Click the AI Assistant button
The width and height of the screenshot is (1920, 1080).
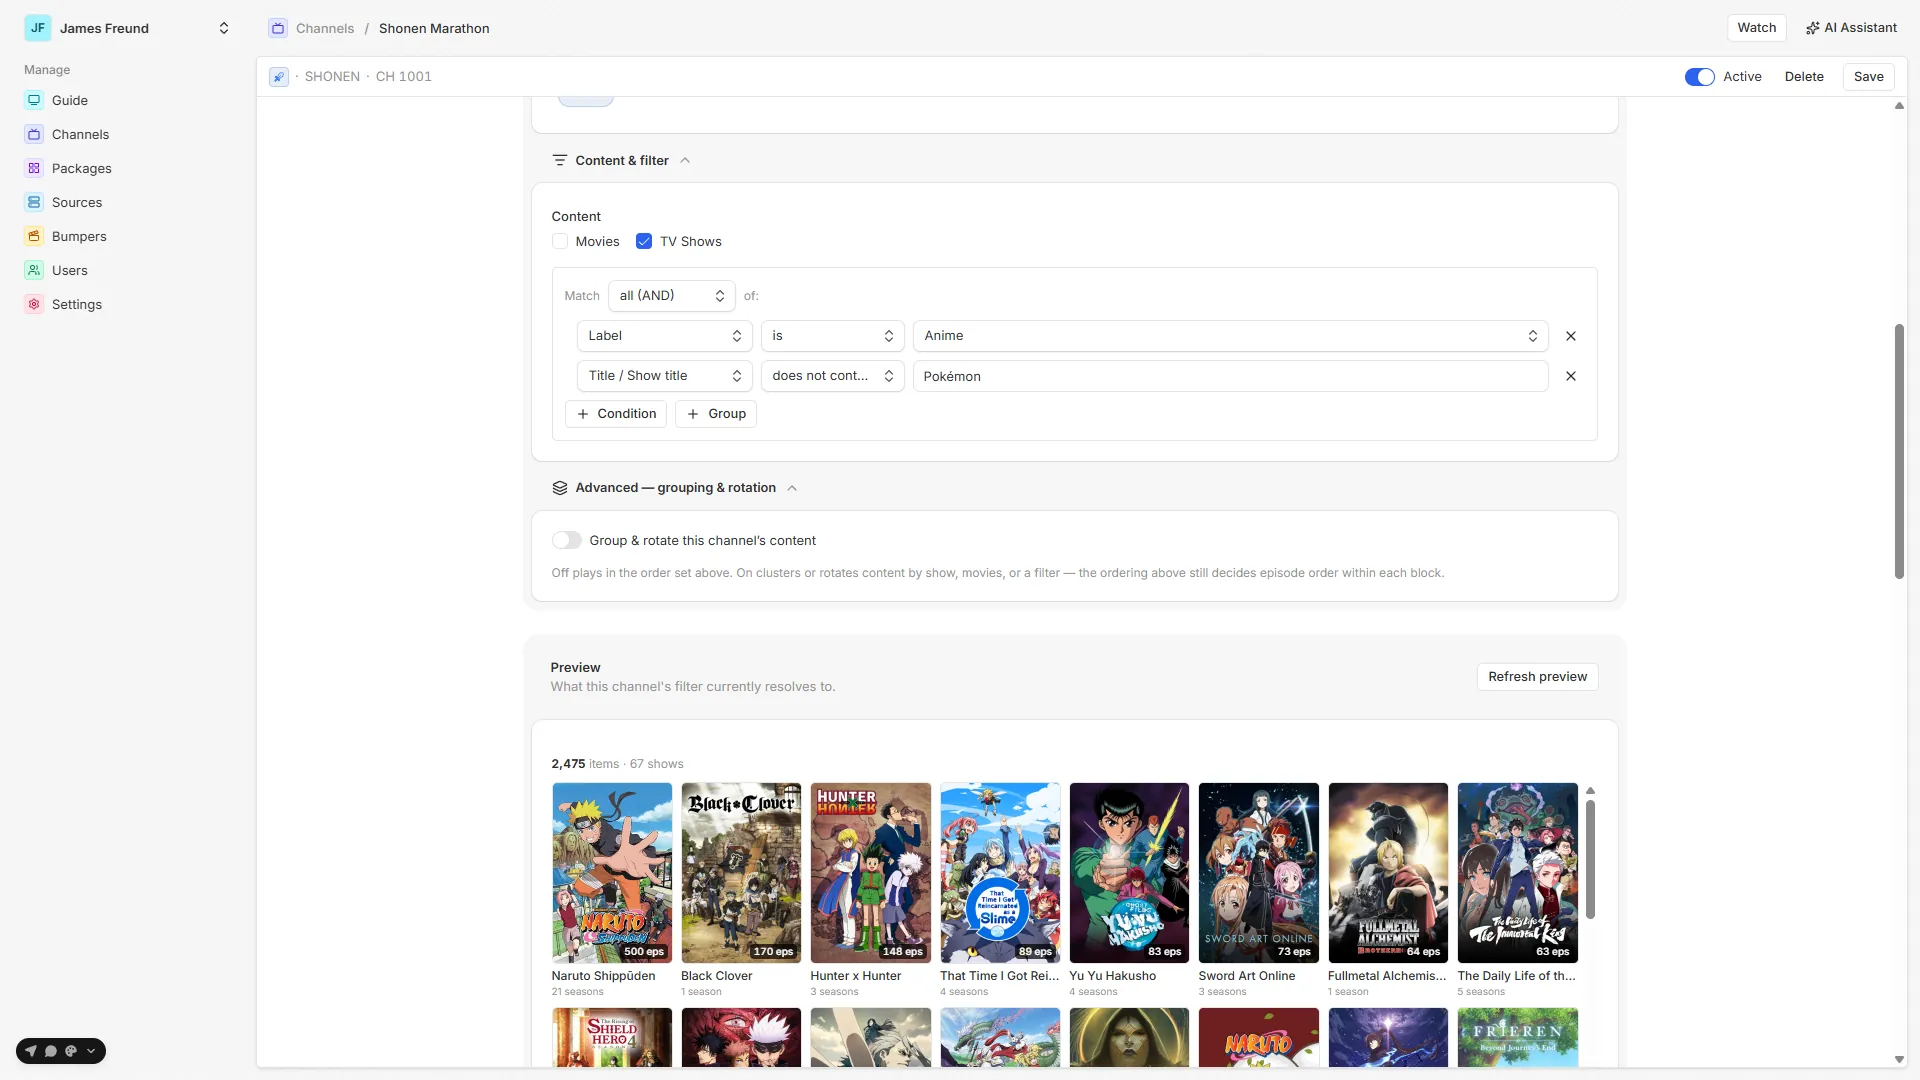[x=1851, y=28]
